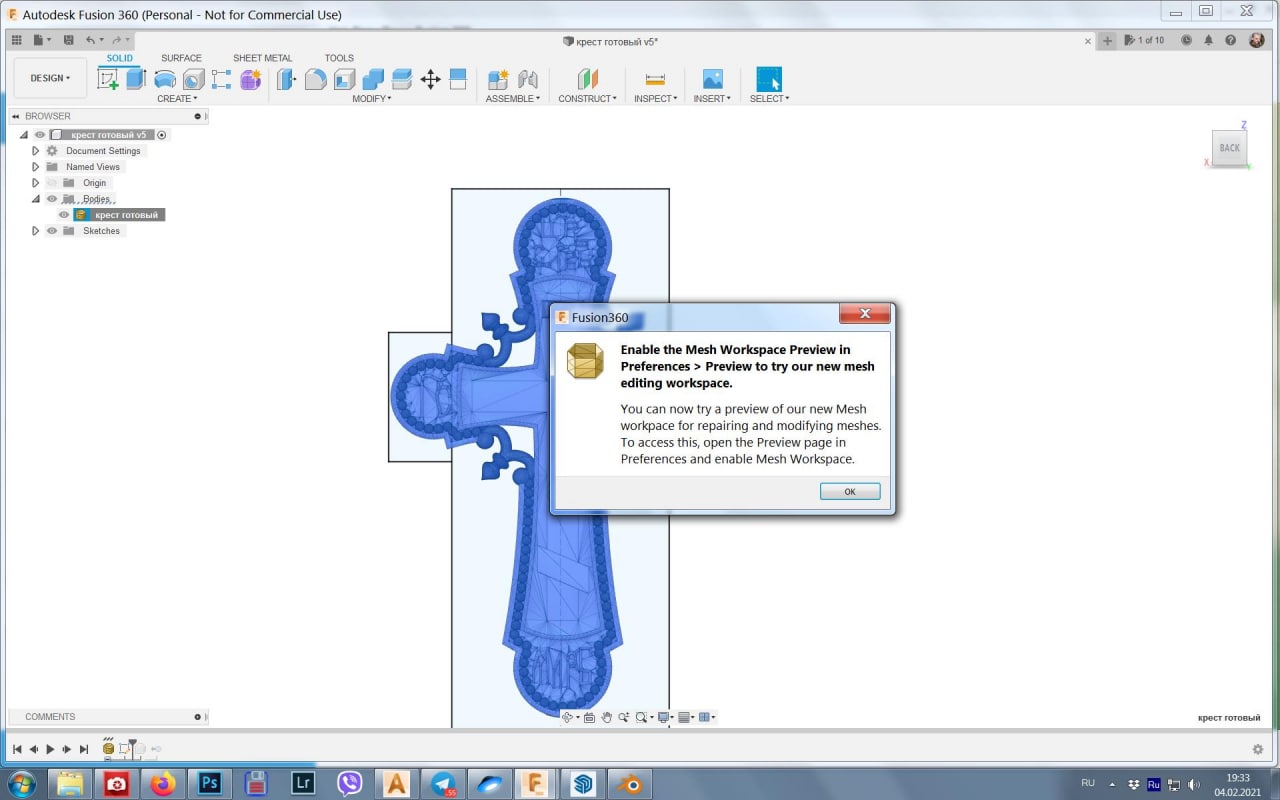This screenshot has height=800, width=1280.
Task: Undo the last action
Action: (90, 40)
